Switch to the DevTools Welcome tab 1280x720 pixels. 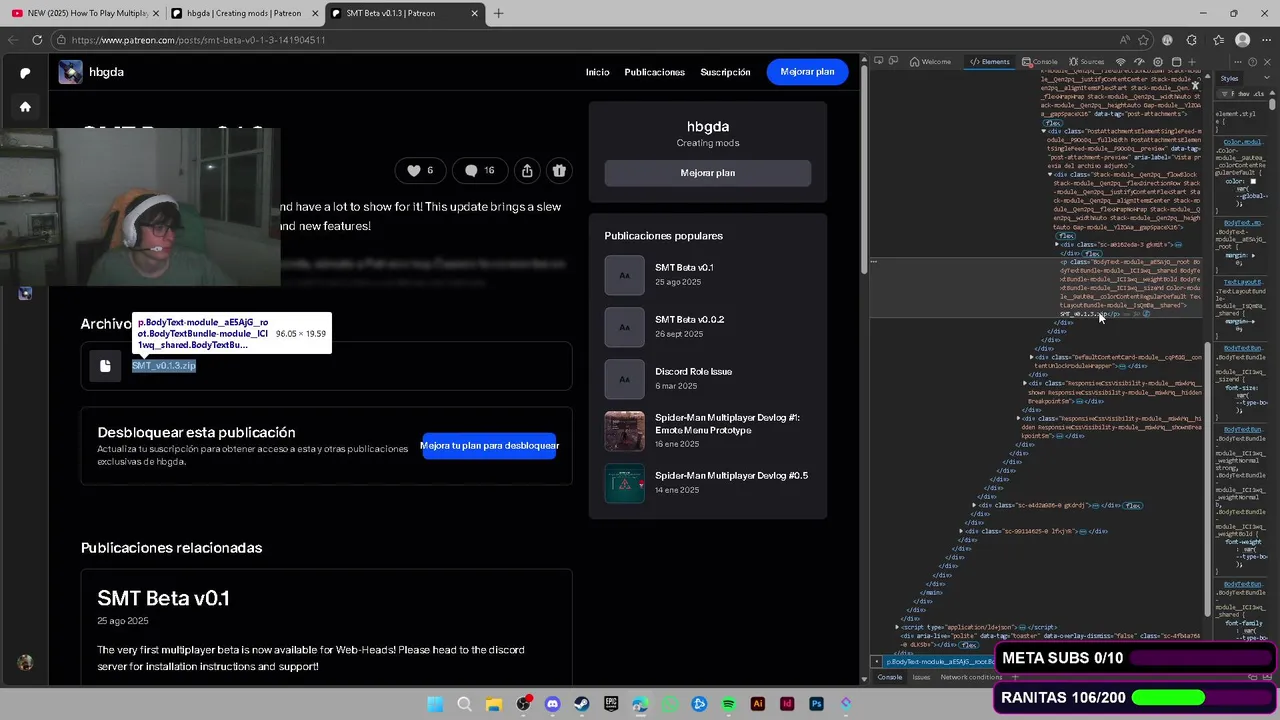[930, 62]
